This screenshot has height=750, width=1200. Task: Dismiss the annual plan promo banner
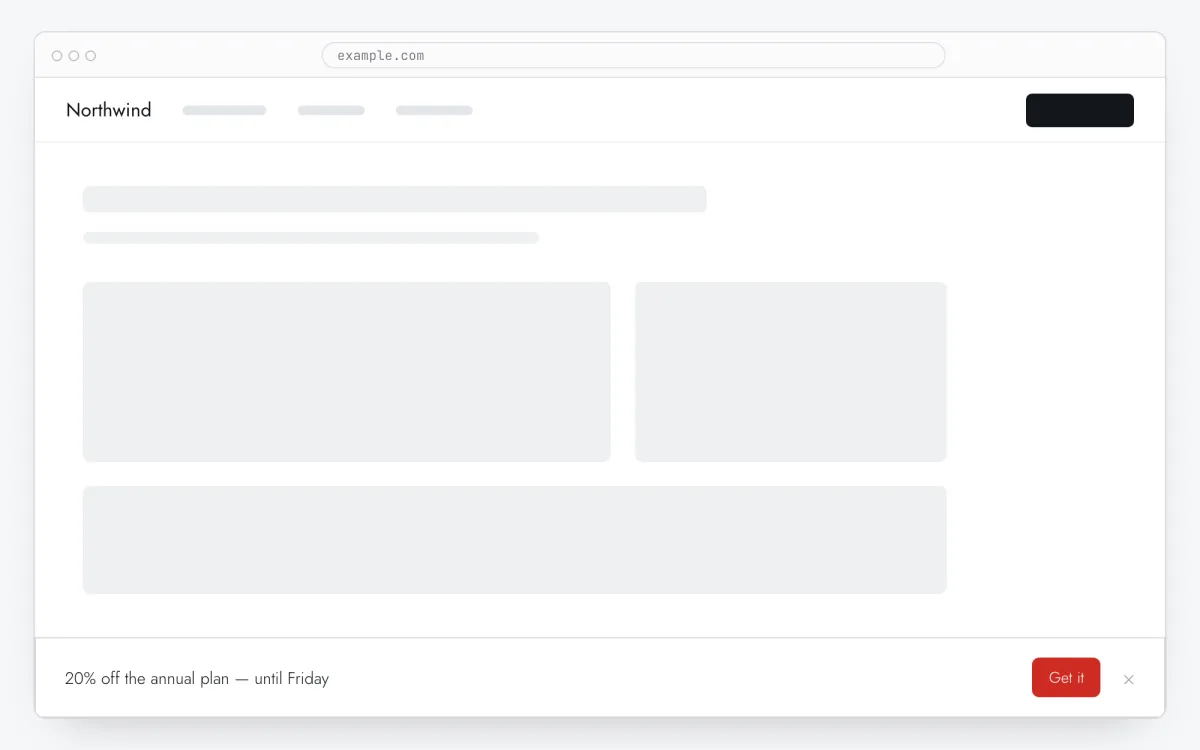tap(1129, 679)
